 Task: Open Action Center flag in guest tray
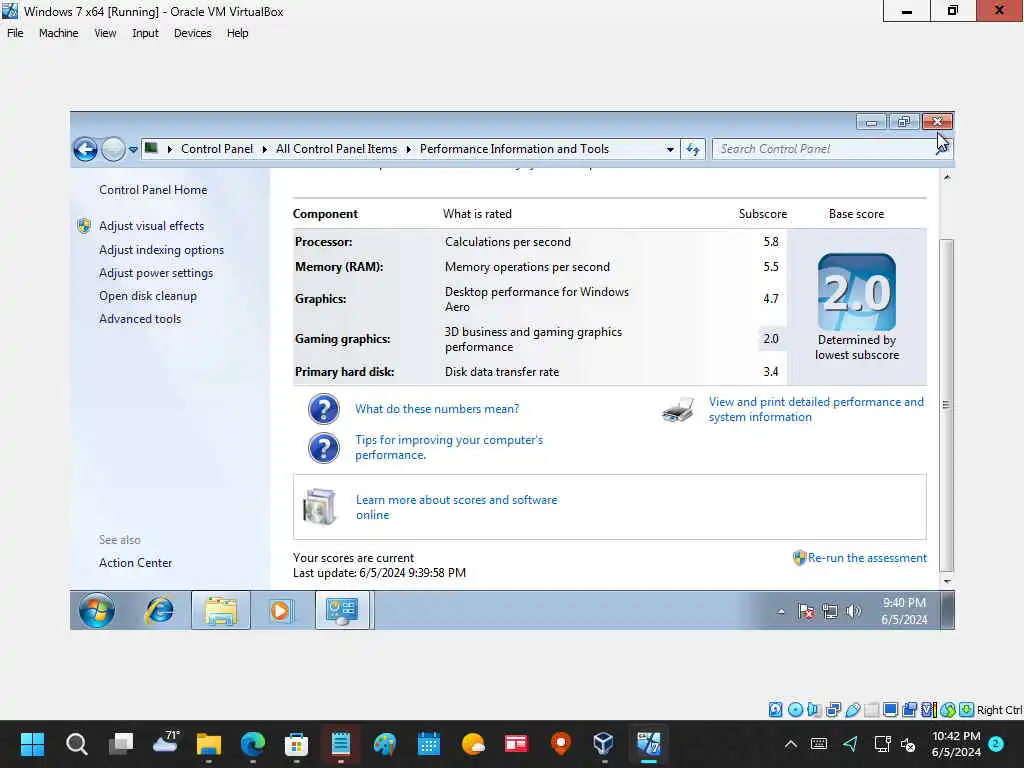[x=806, y=611]
